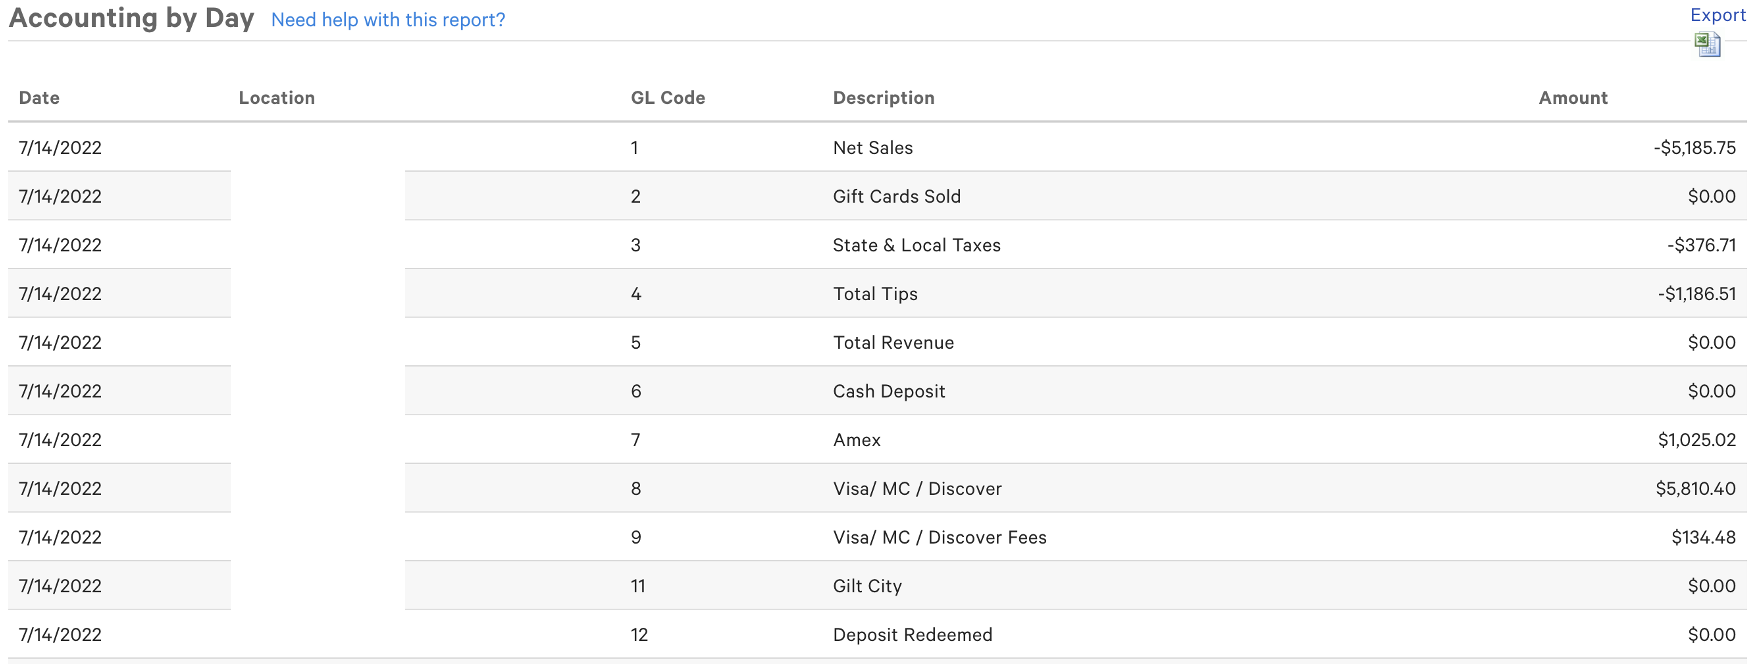Select the Total Revenue description cell
1754x664 pixels.
coord(894,343)
